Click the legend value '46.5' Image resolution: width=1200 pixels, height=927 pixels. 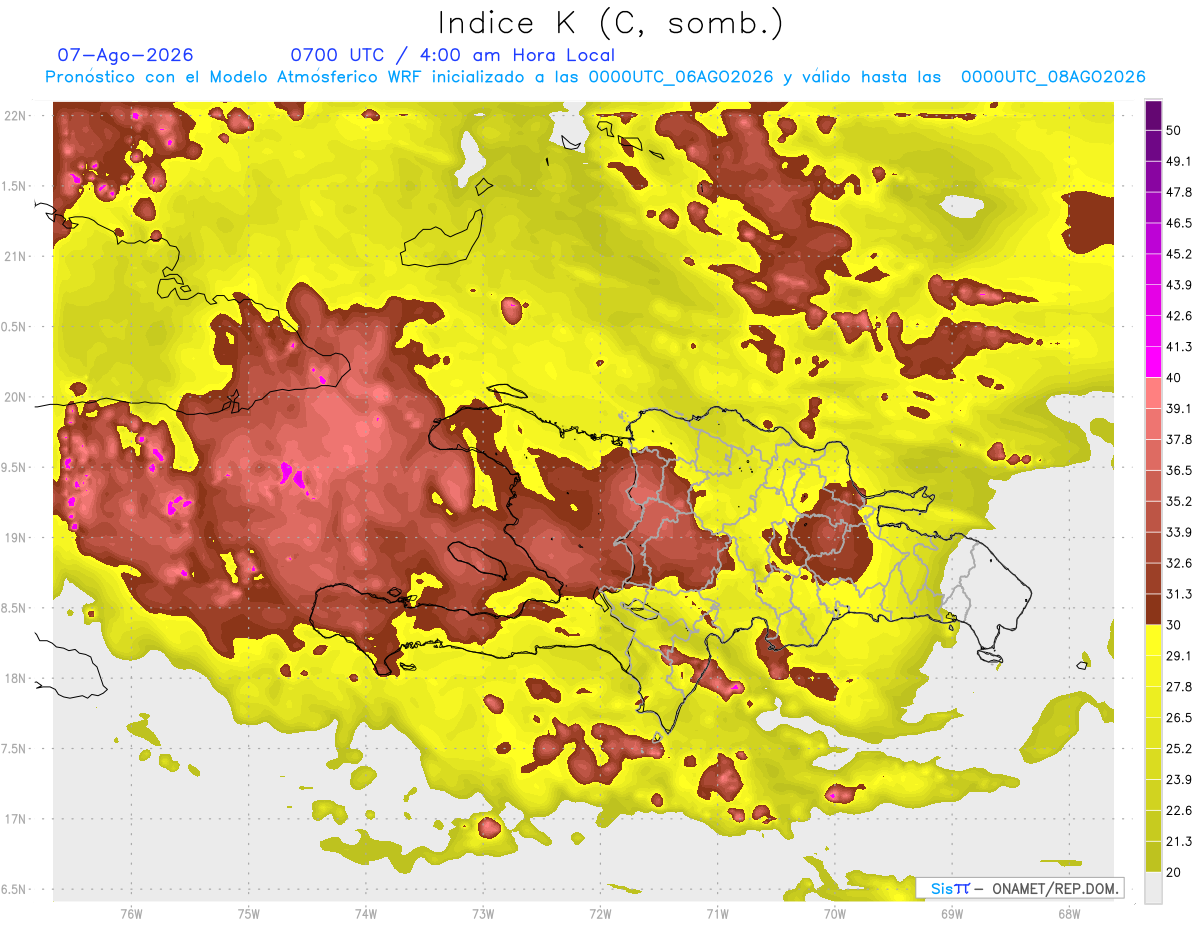pos(1179,223)
